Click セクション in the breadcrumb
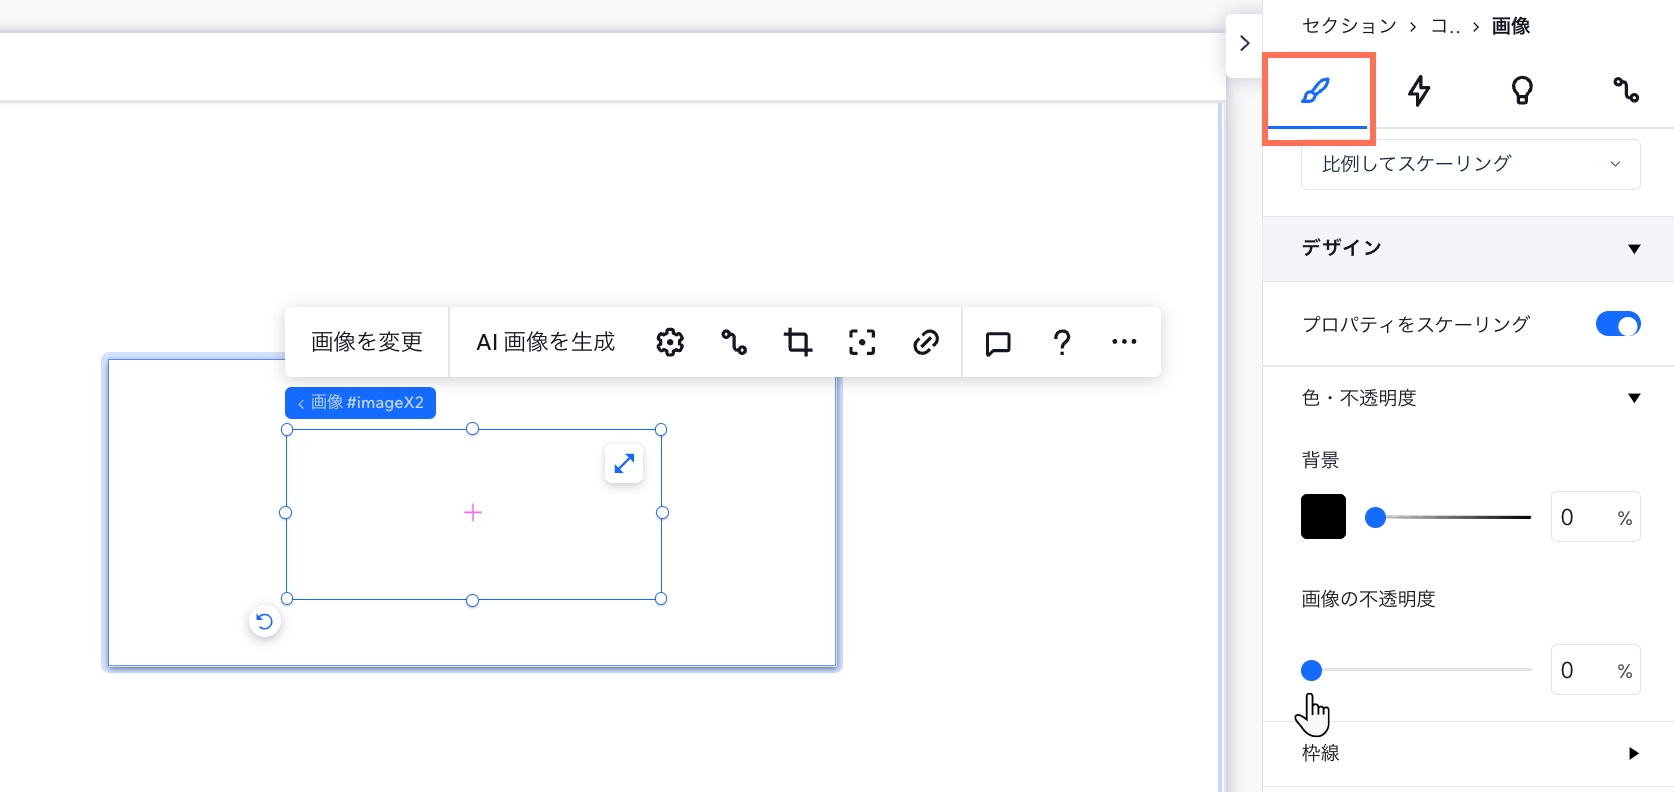Viewport: 1674px width, 792px height. 1349,26
